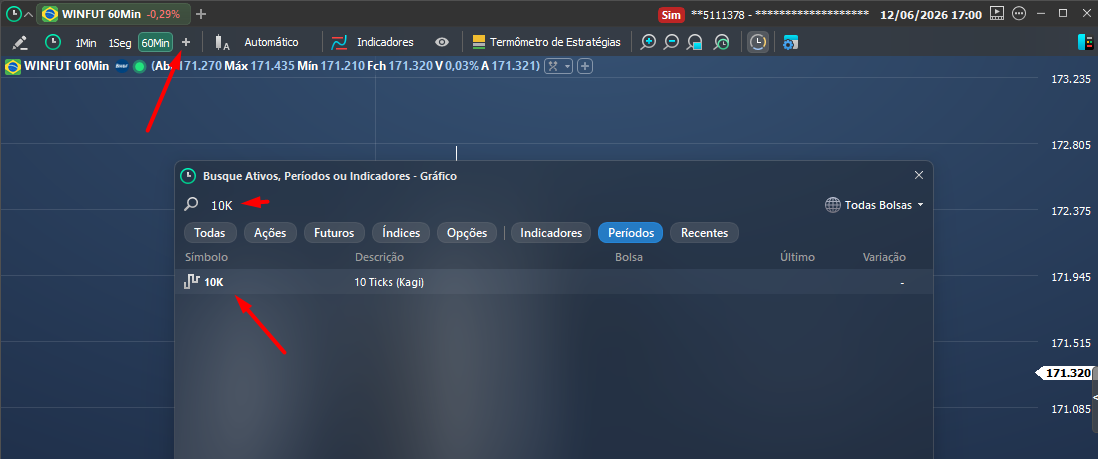Open the app clock logo menu
Viewport: 1098px width, 459px height.
(13, 13)
